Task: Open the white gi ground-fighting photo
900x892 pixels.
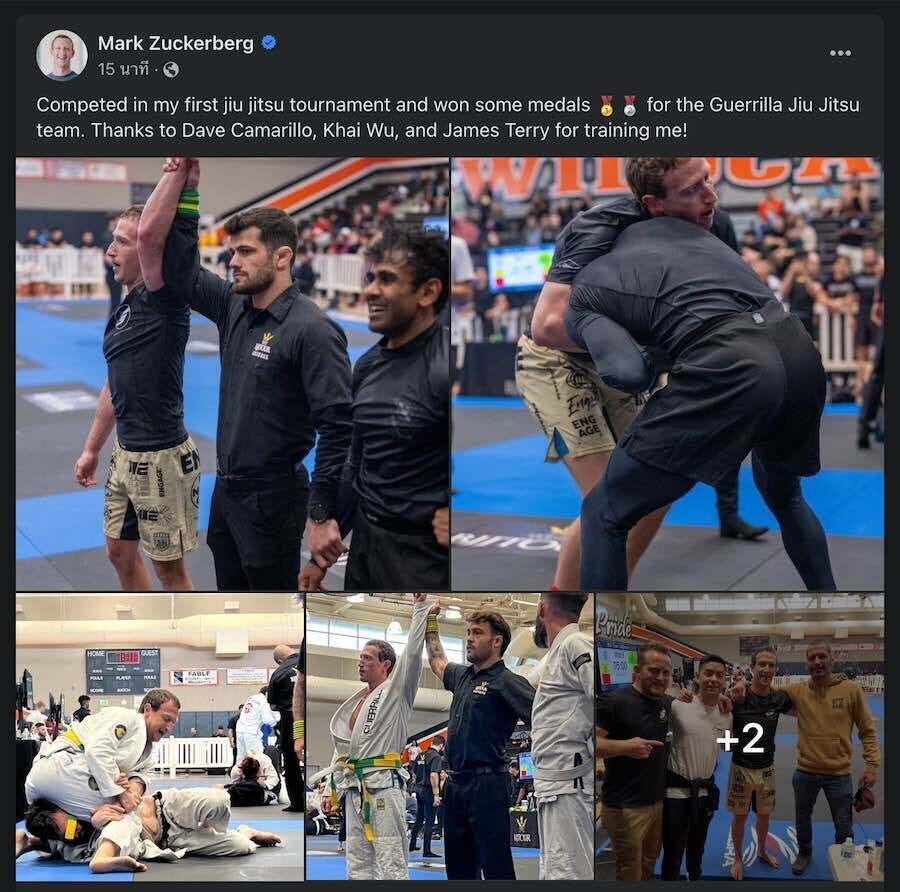Action: (160, 737)
